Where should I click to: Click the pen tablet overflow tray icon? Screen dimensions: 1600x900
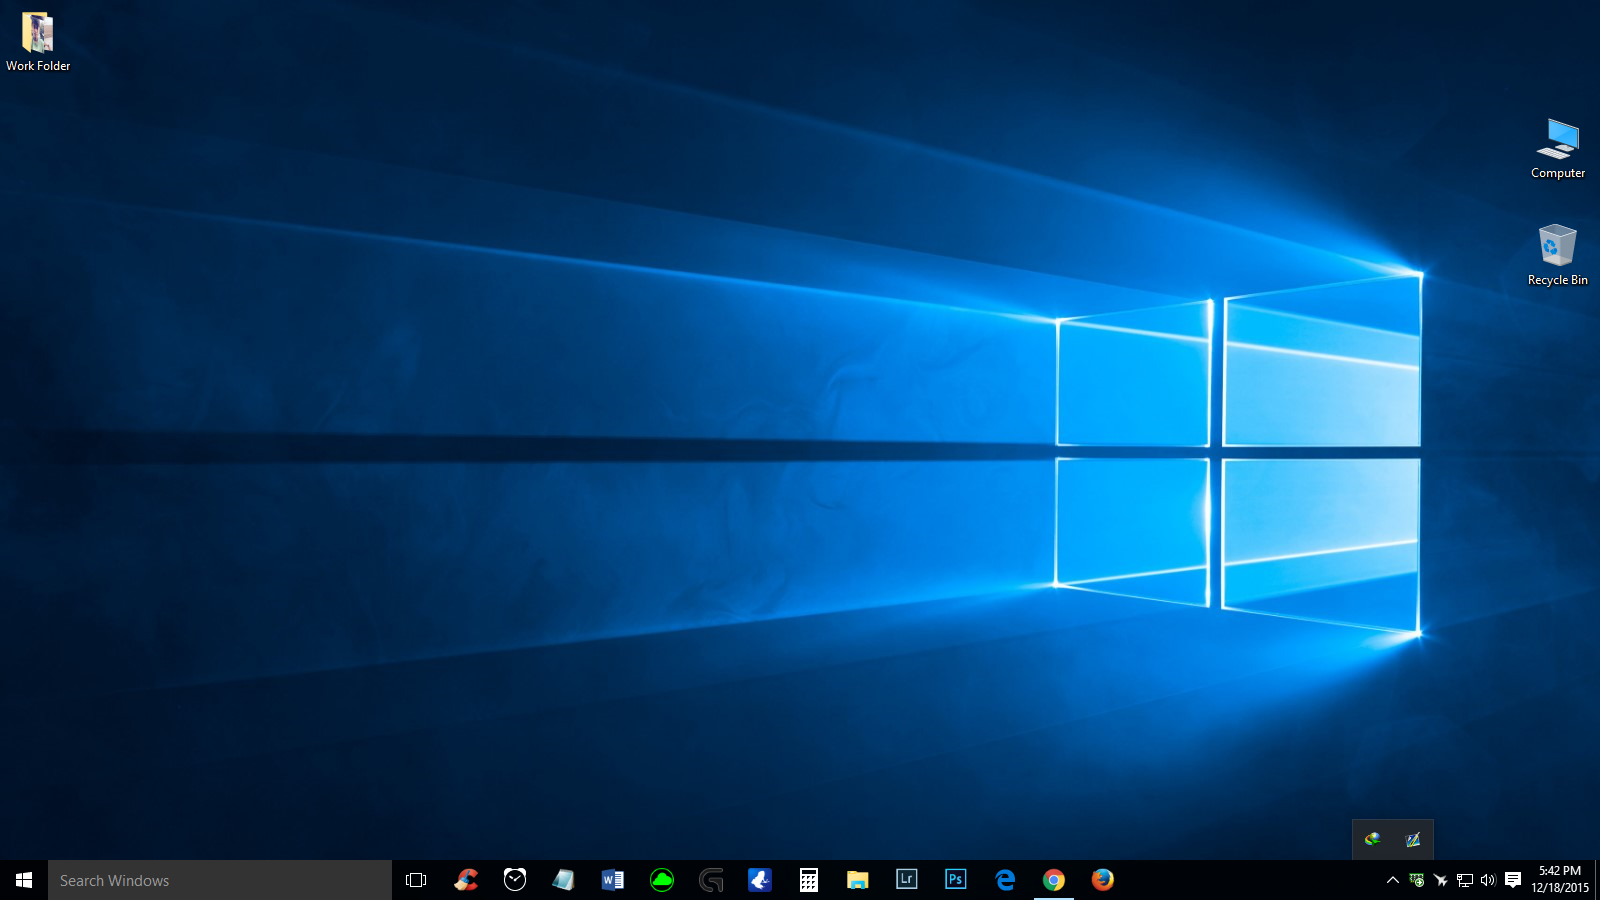pyautogui.click(x=1413, y=840)
